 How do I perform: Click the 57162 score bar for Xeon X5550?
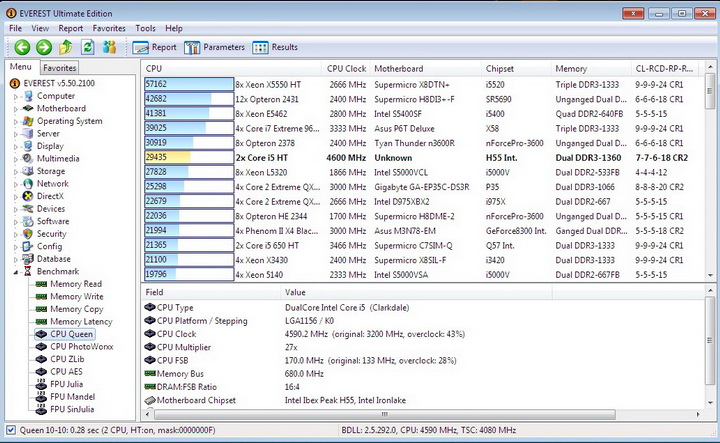pos(189,84)
